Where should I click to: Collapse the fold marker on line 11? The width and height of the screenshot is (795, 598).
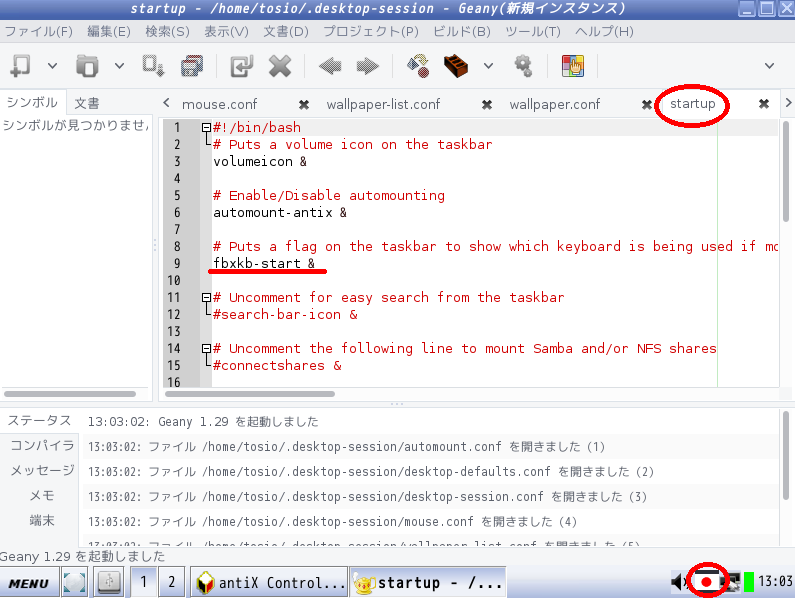(x=206, y=297)
